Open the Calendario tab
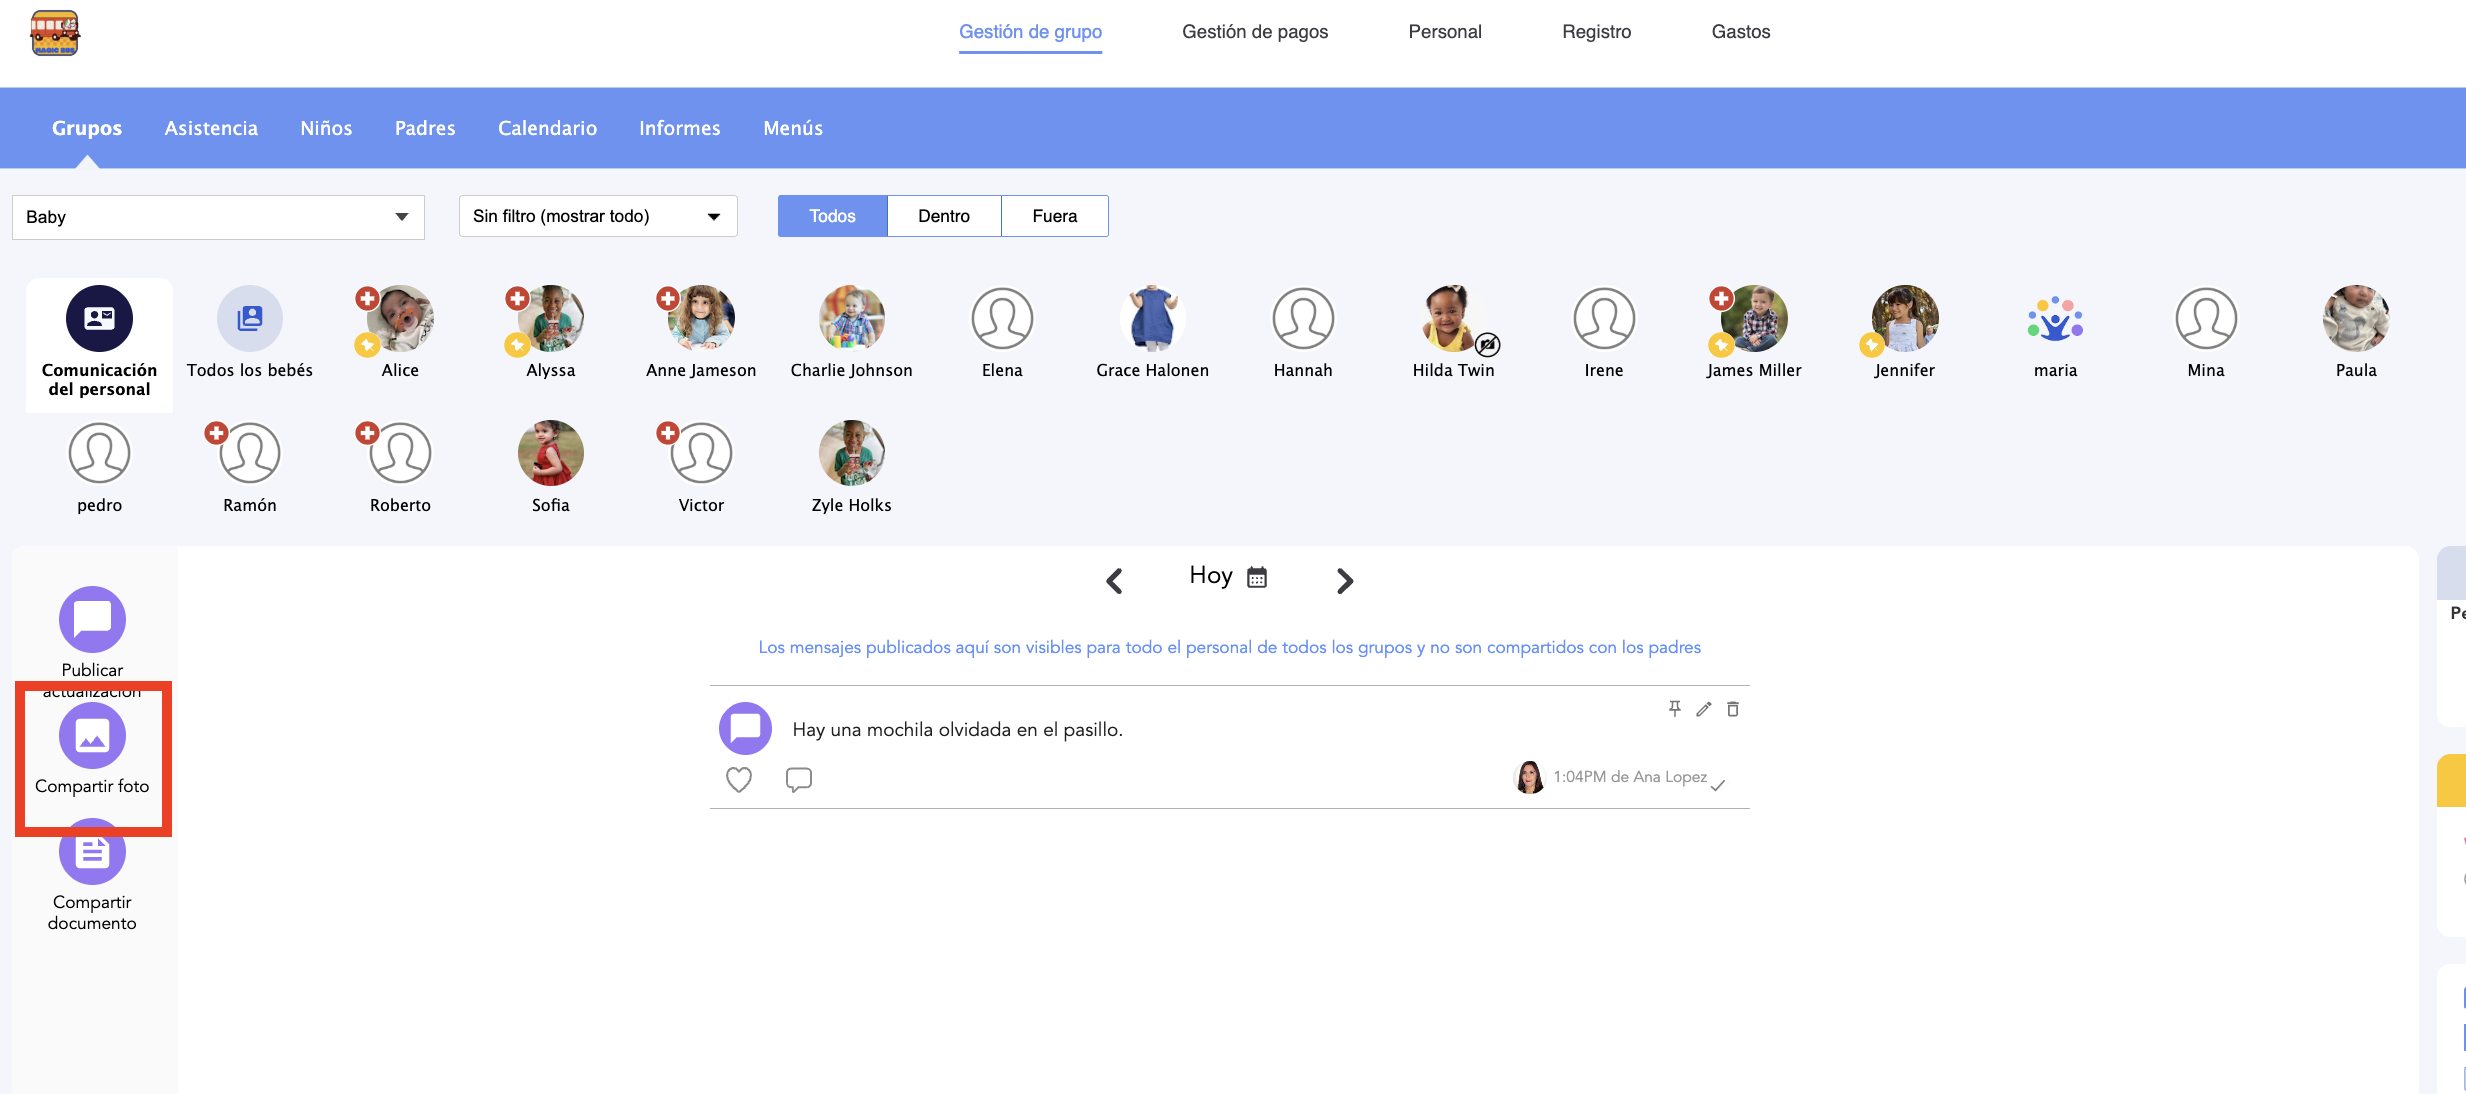Viewport: 2466px width, 1094px height. click(547, 128)
